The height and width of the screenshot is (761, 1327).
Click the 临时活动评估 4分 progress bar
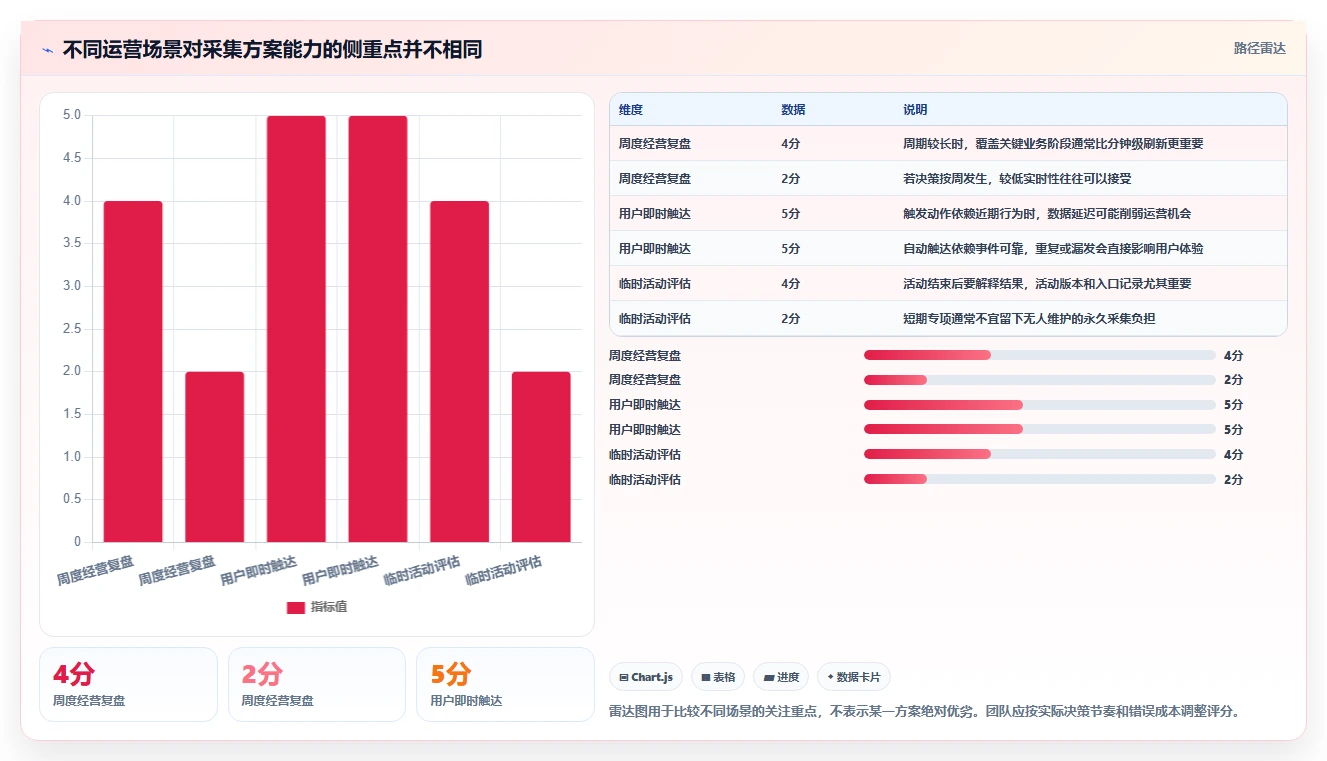tap(1039, 454)
